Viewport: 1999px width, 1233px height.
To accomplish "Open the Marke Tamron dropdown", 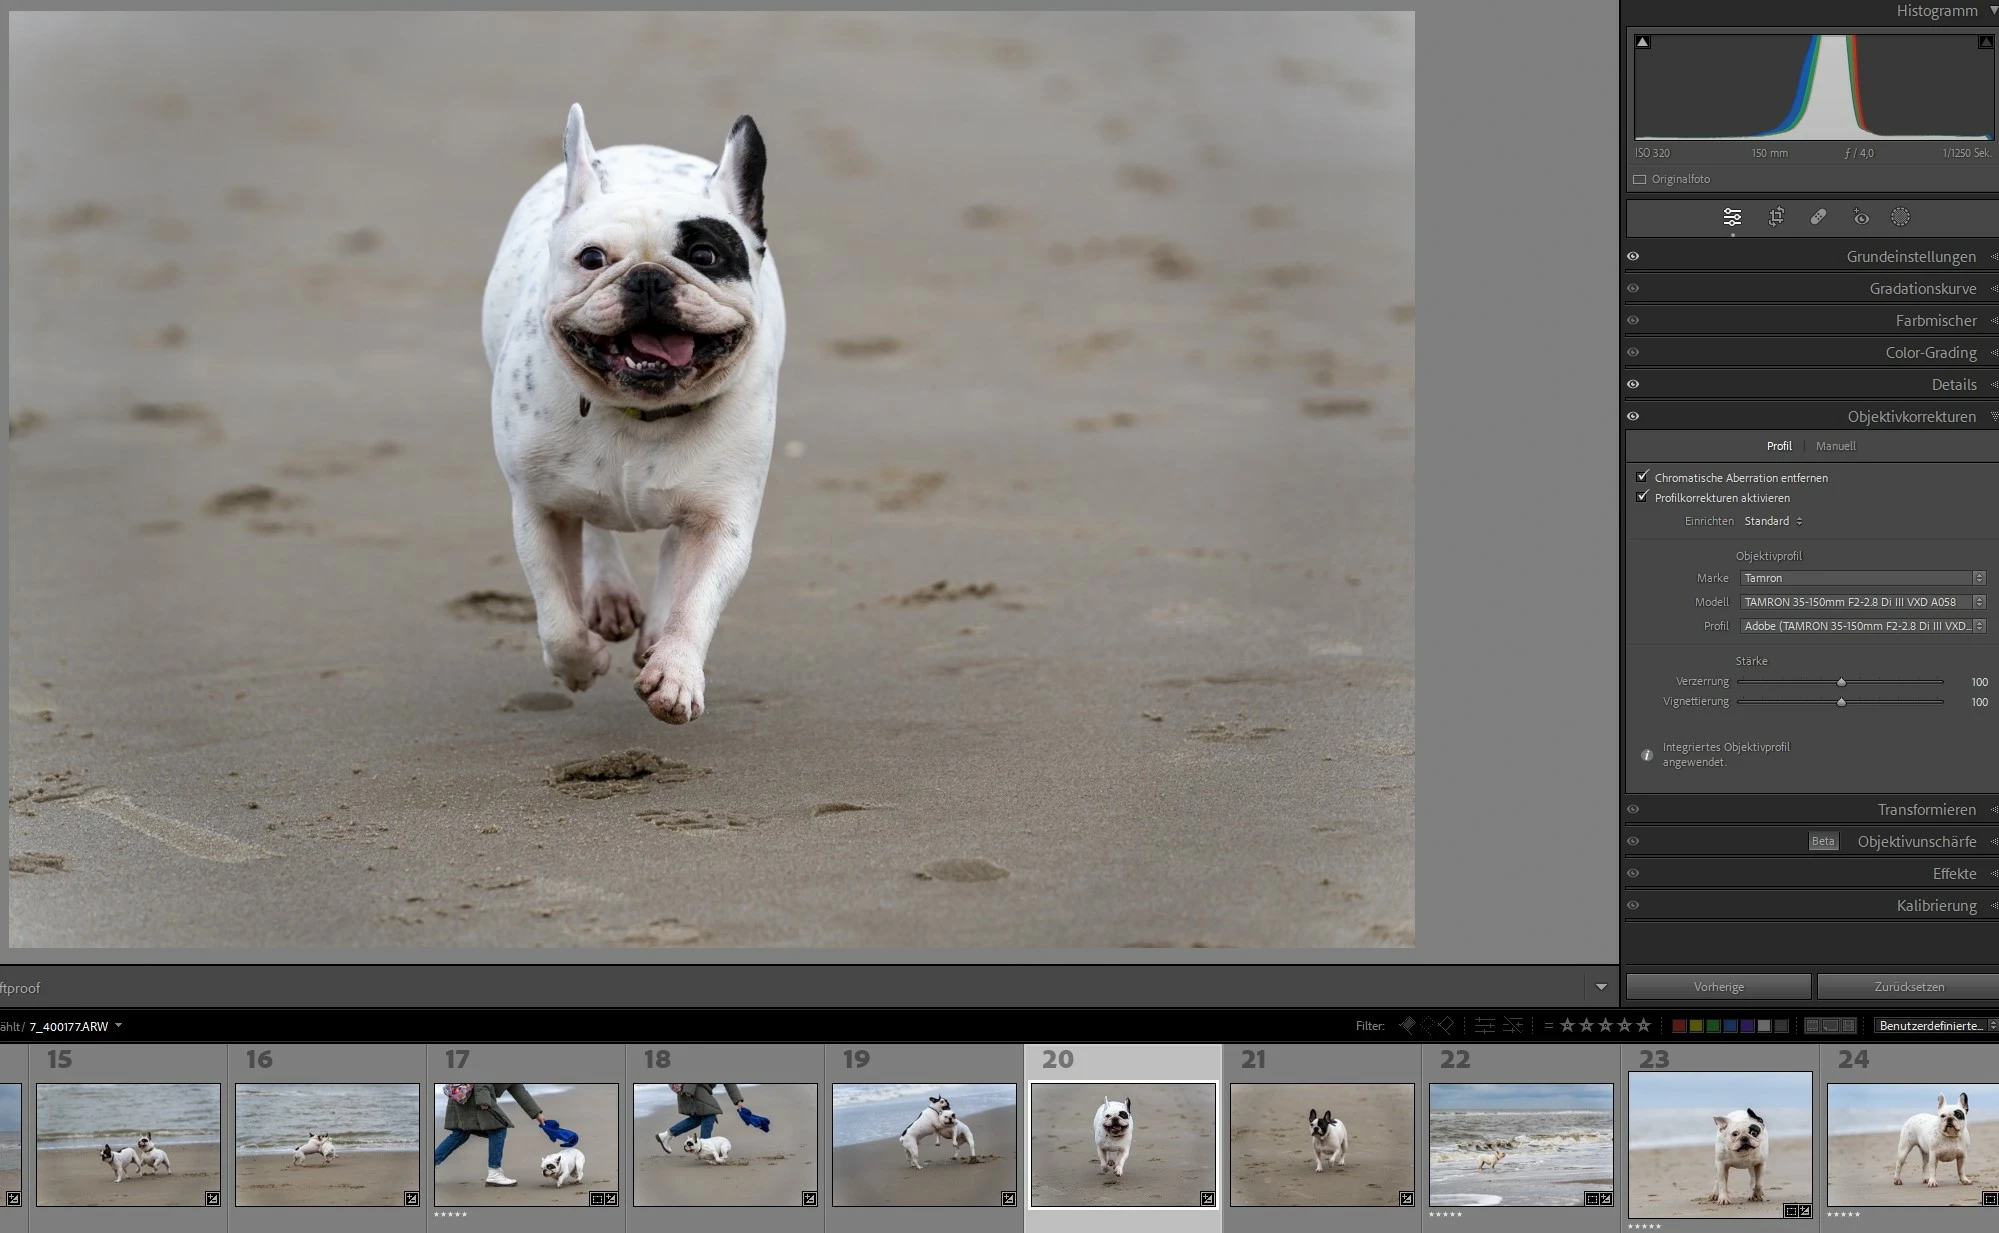I will pos(1861,578).
